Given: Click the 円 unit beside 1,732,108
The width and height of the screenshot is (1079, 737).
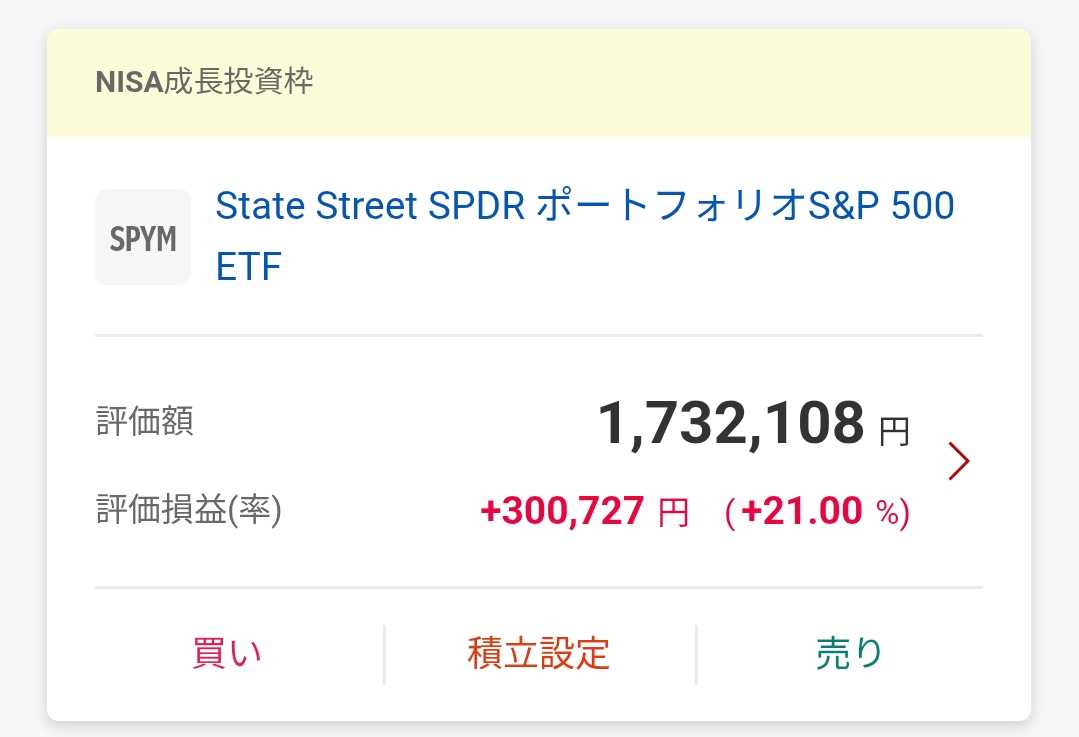Looking at the screenshot, I should click(894, 432).
